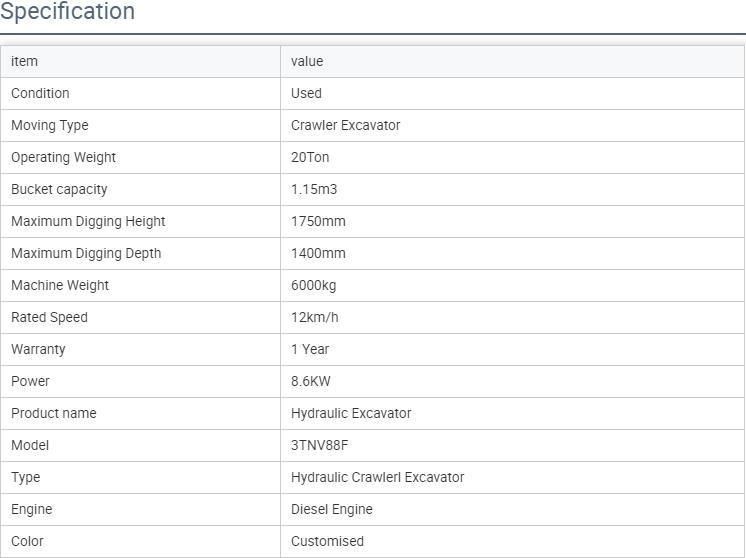Click the Condition row label
746x558 pixels.
coord(40,93)
